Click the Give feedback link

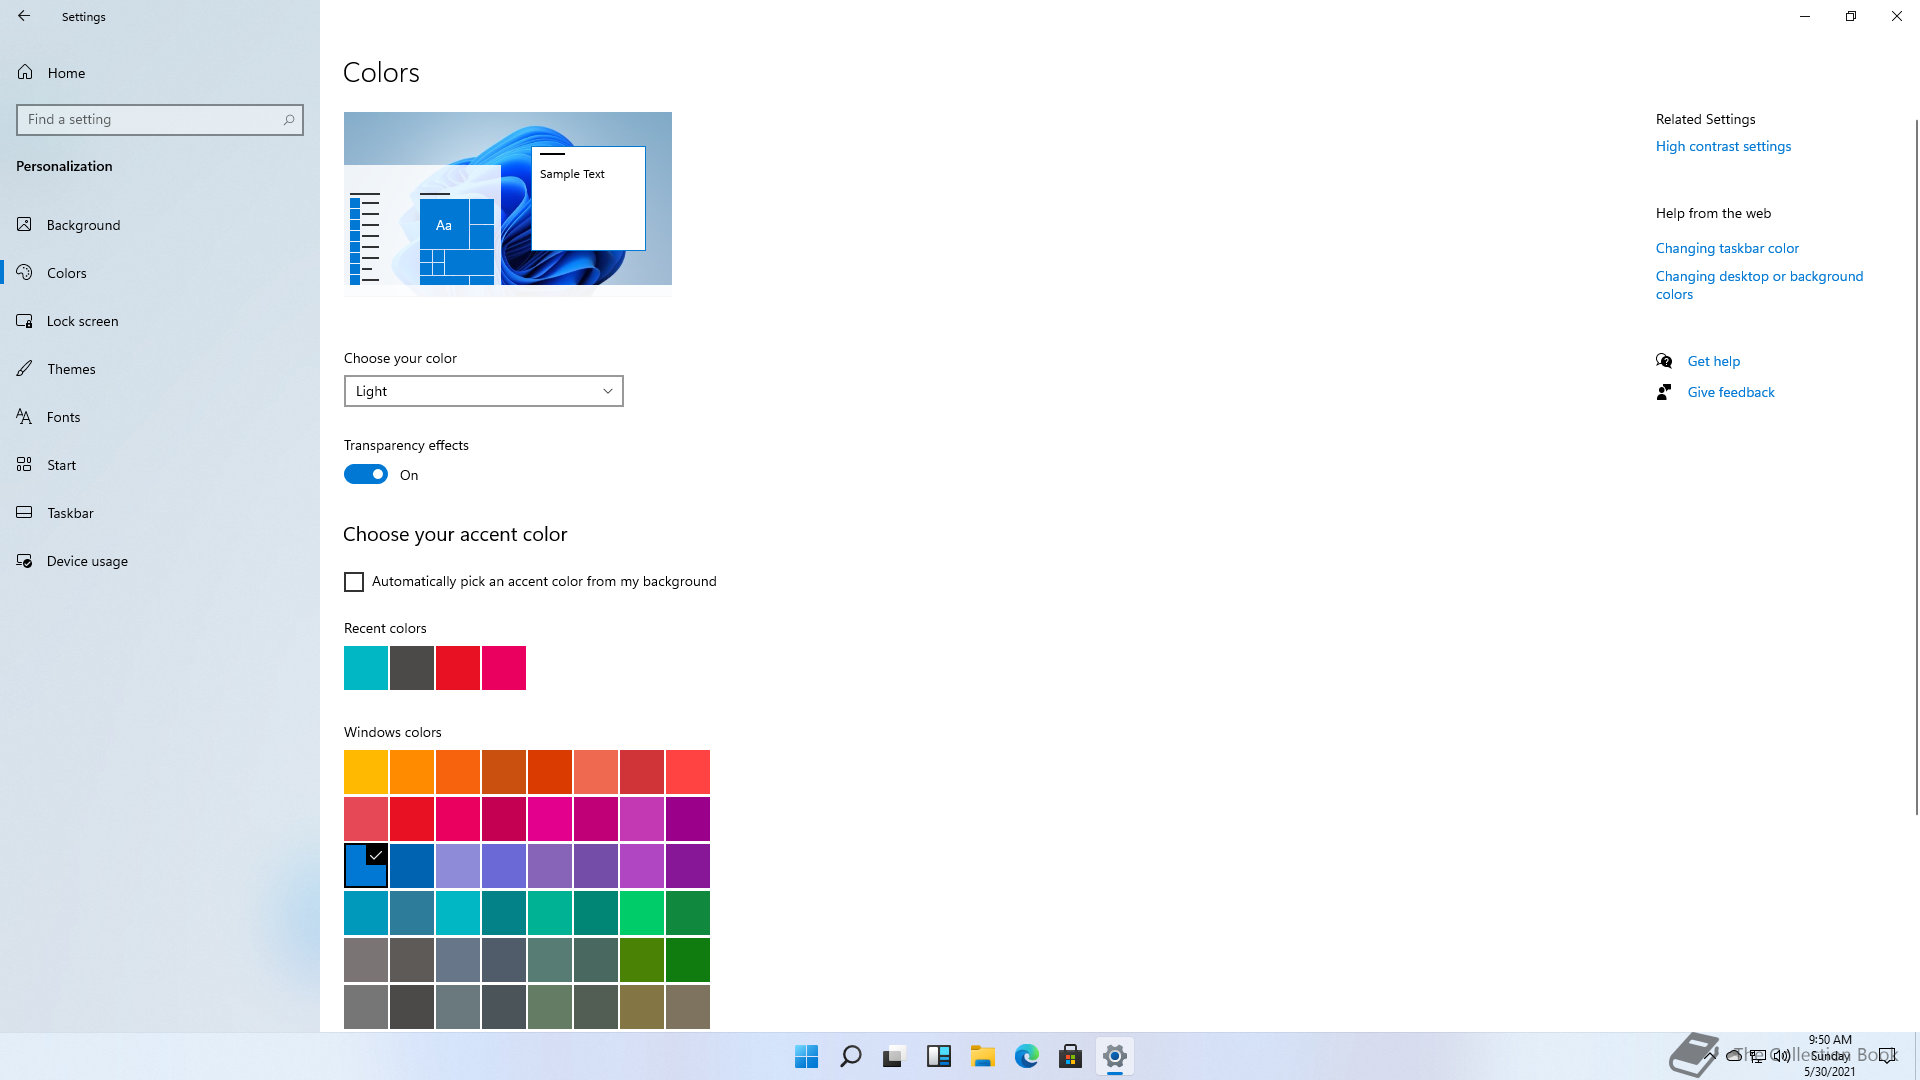(x=1731, y=392)
